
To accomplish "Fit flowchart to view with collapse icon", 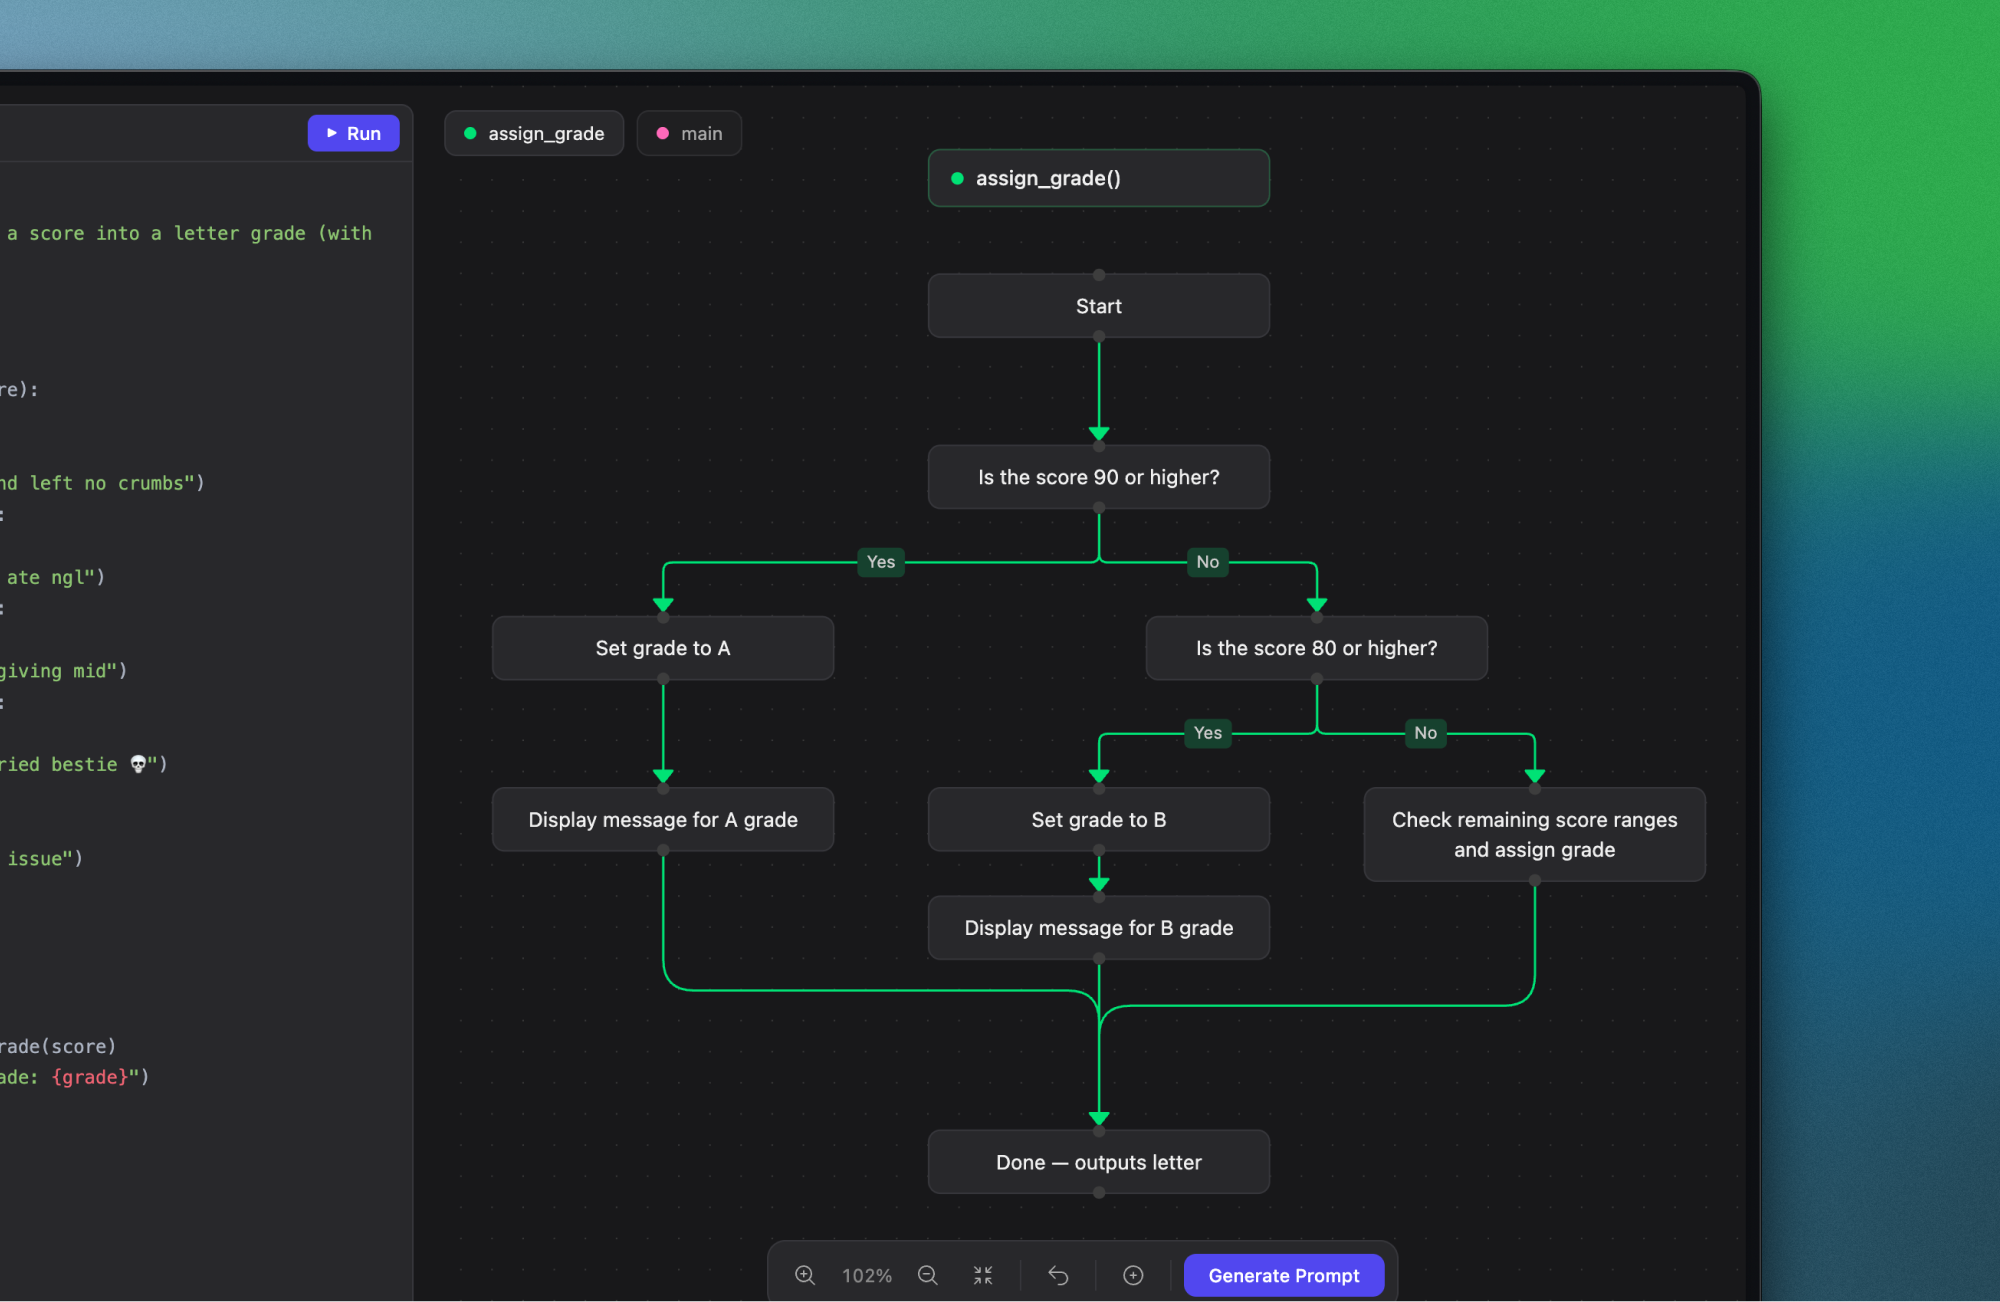I will tap(983, 1275).
